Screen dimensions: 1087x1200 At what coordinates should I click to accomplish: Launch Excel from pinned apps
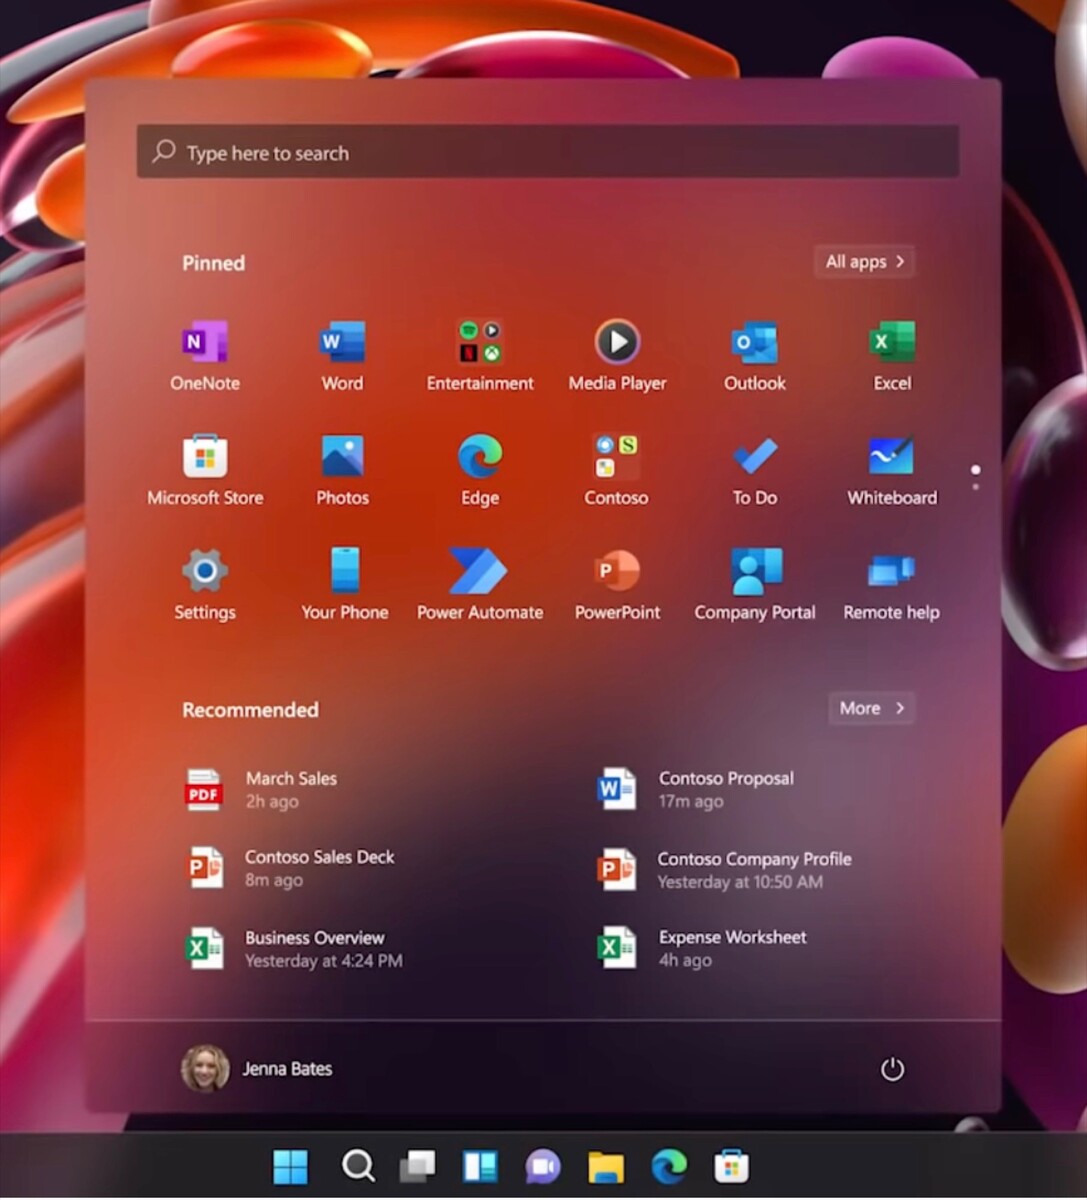pyautogui.click(x=892, y=356)
